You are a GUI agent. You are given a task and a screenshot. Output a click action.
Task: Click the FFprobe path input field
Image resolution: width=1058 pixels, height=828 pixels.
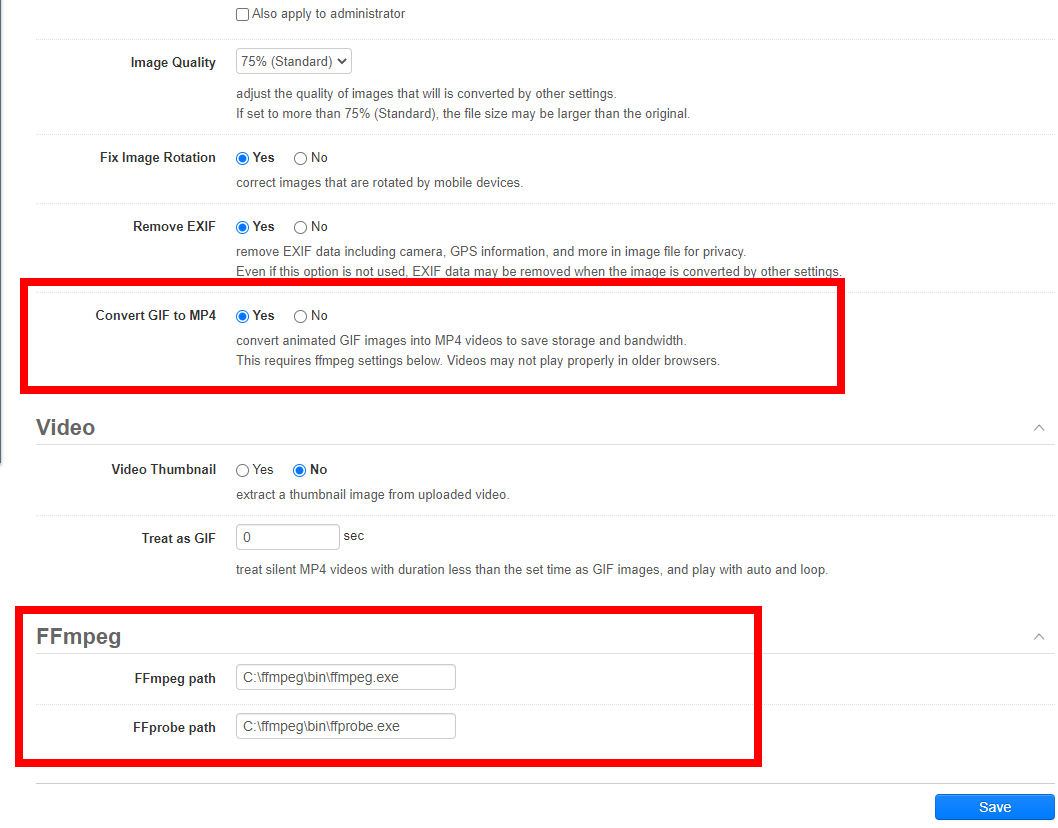(345, 726)
